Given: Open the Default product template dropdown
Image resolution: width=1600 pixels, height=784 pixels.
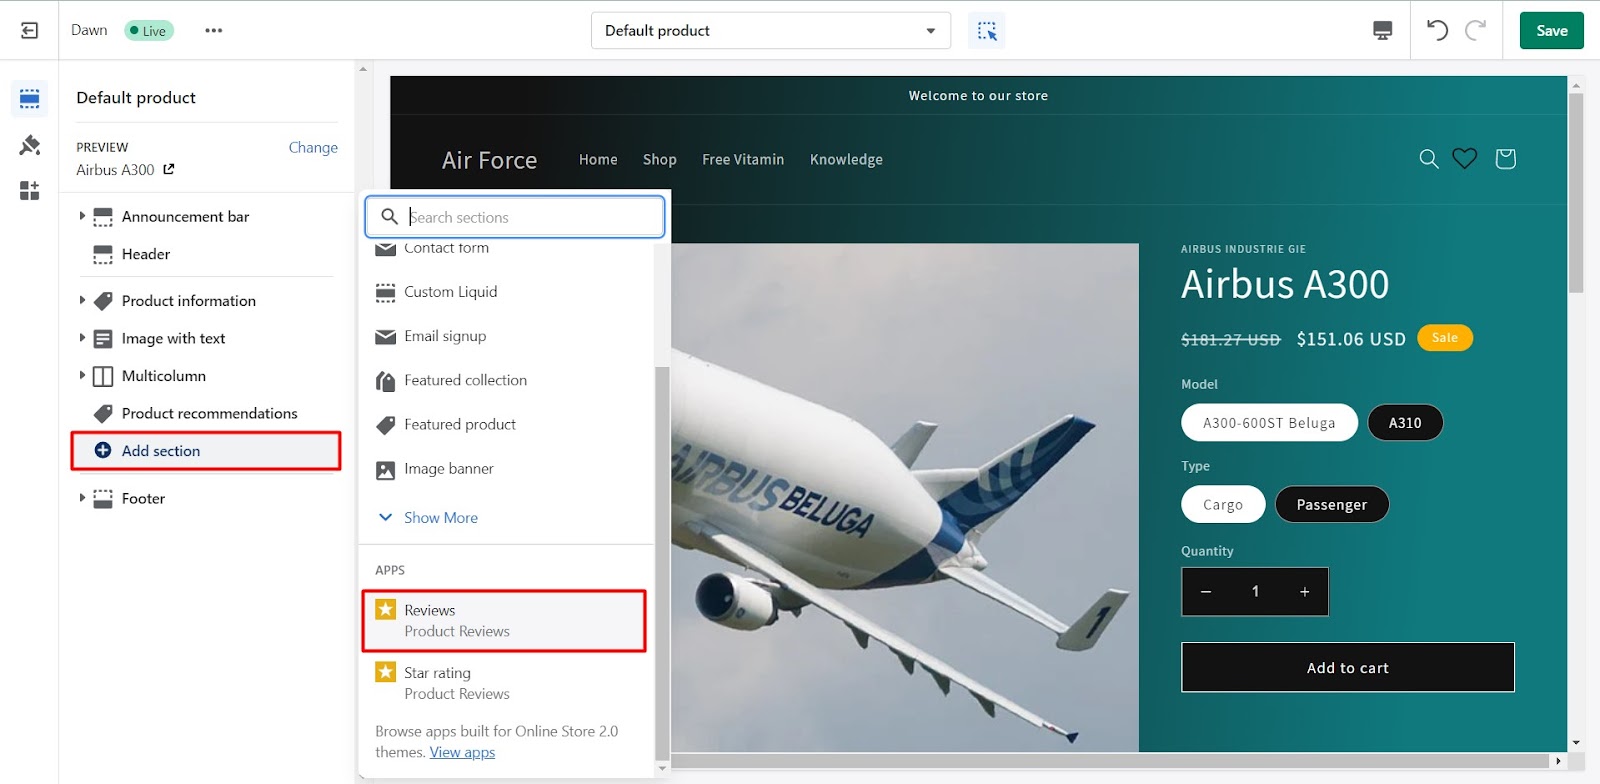Looking at the screenshot, I should pos(770,31).
